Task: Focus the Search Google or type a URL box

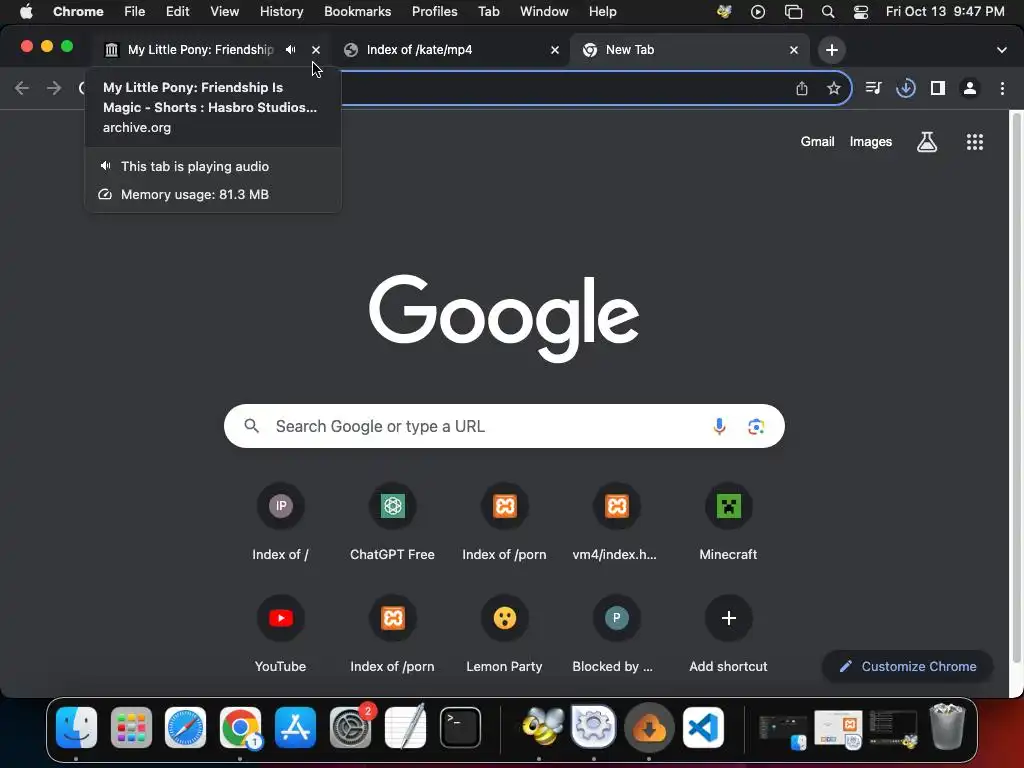Action: click(x=504, y=426)
